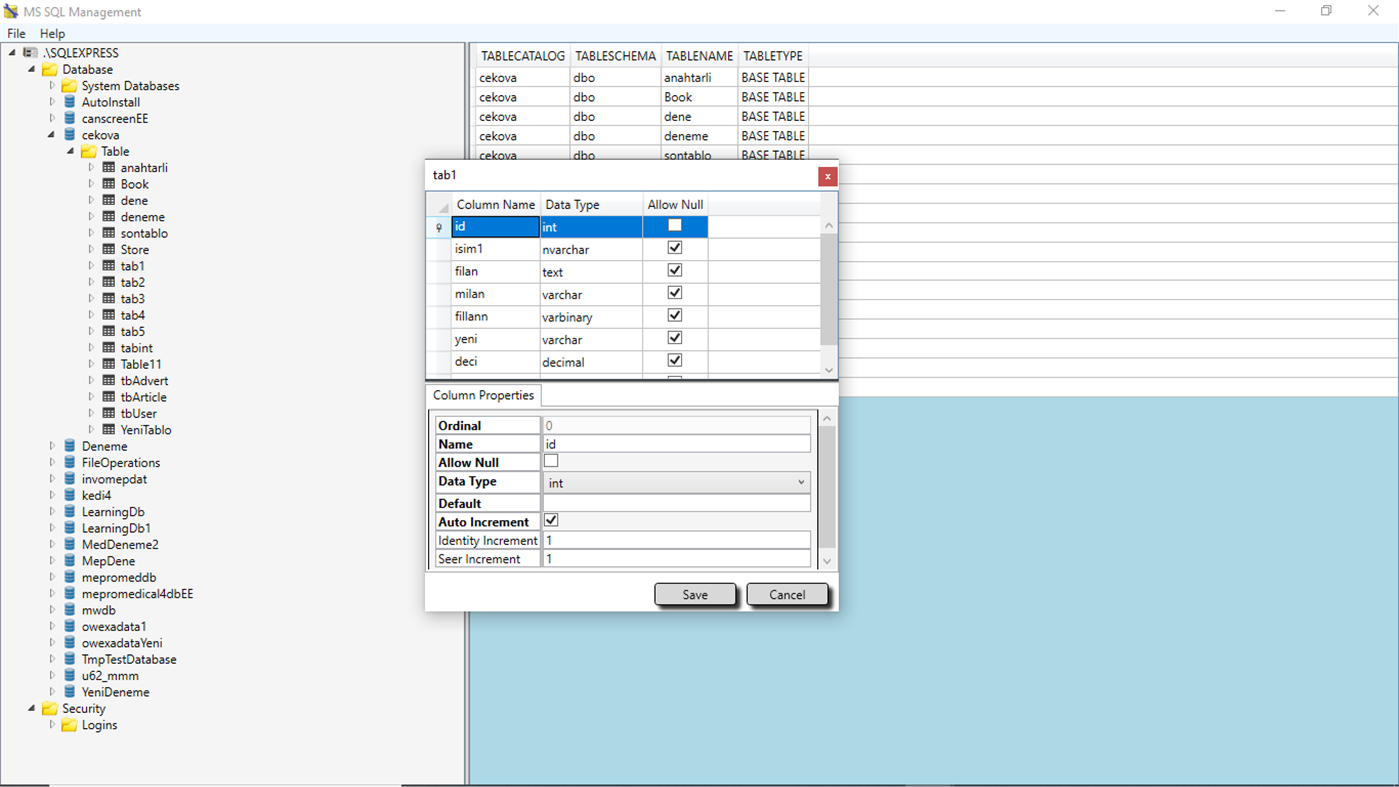Click the Identity Increment input field
Screen dimensions: 1399x787
(676, 540)
